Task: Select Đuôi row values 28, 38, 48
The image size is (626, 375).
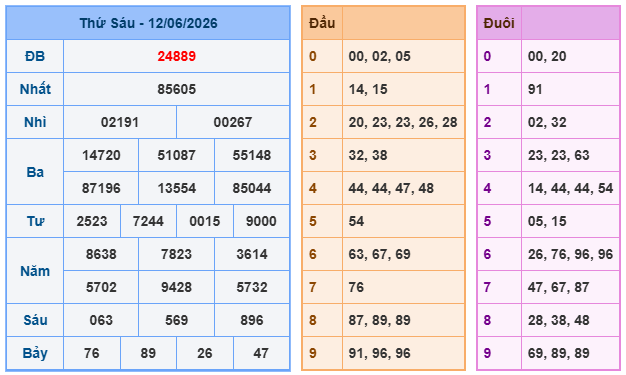Action: 559,320
